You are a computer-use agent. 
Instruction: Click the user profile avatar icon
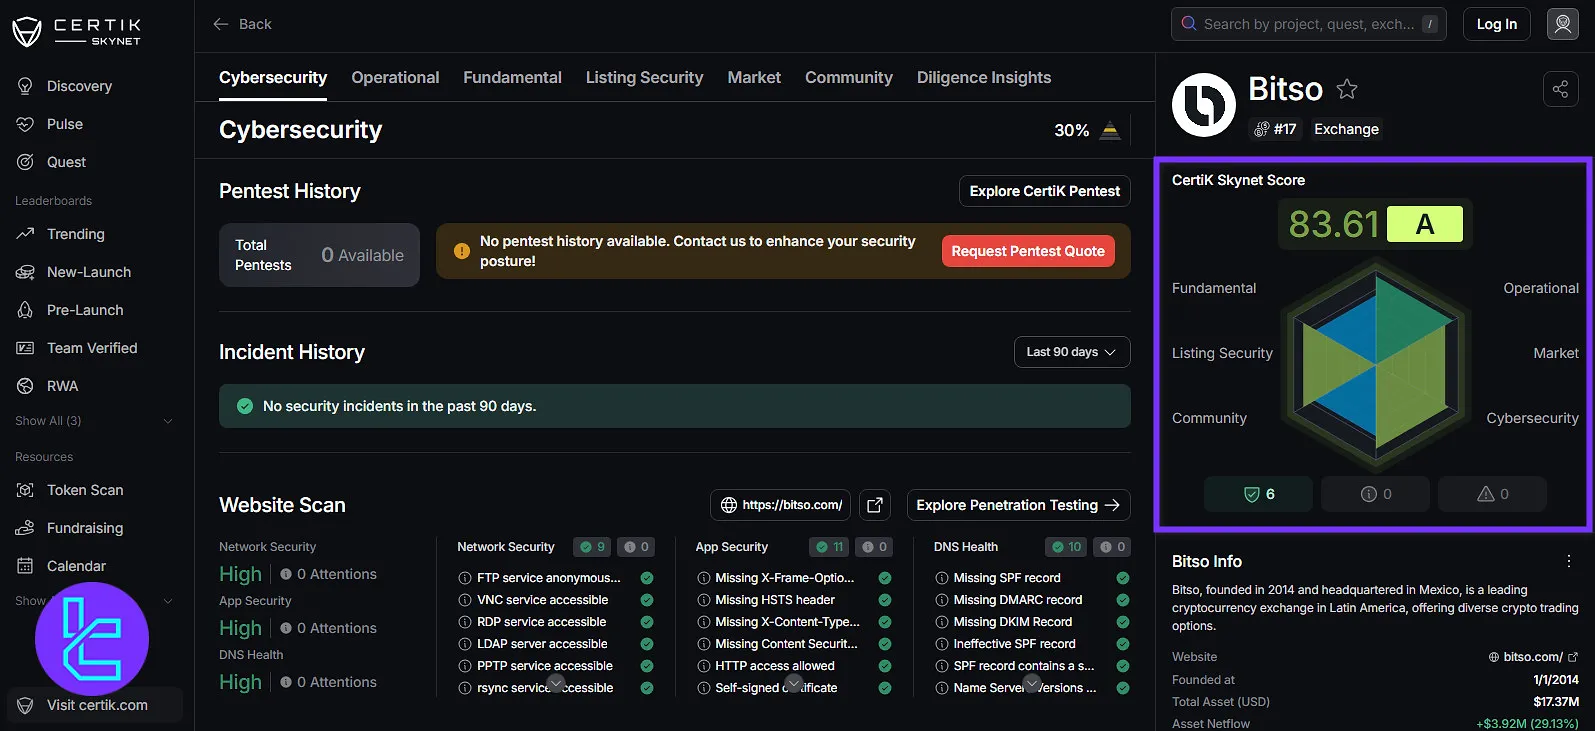(1563, 24)
